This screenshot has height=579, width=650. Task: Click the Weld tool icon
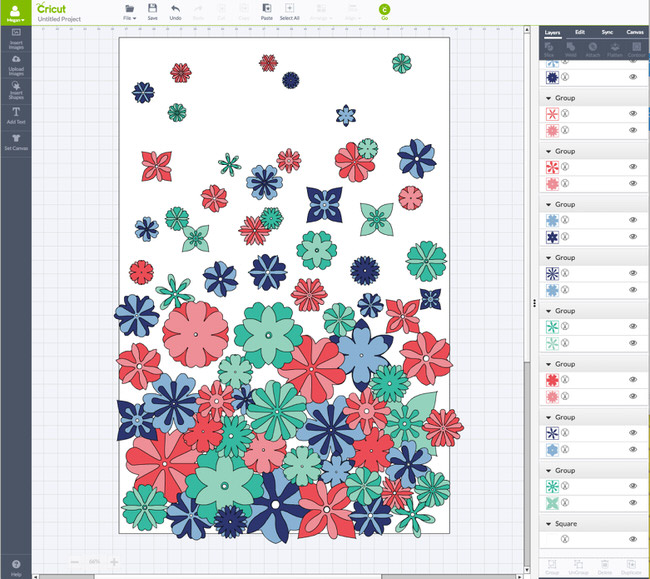tap(571, 49)
